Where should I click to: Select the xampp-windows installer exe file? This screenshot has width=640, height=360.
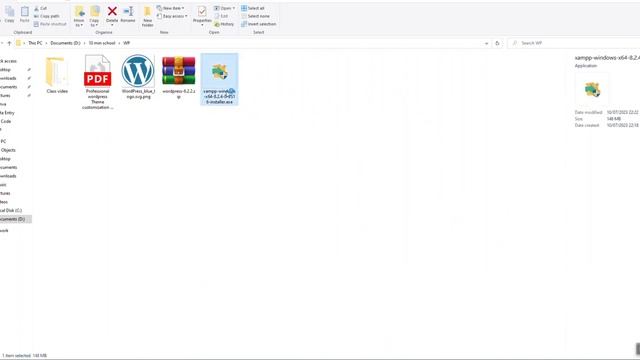pyautogui.click(x=220, y=79)
